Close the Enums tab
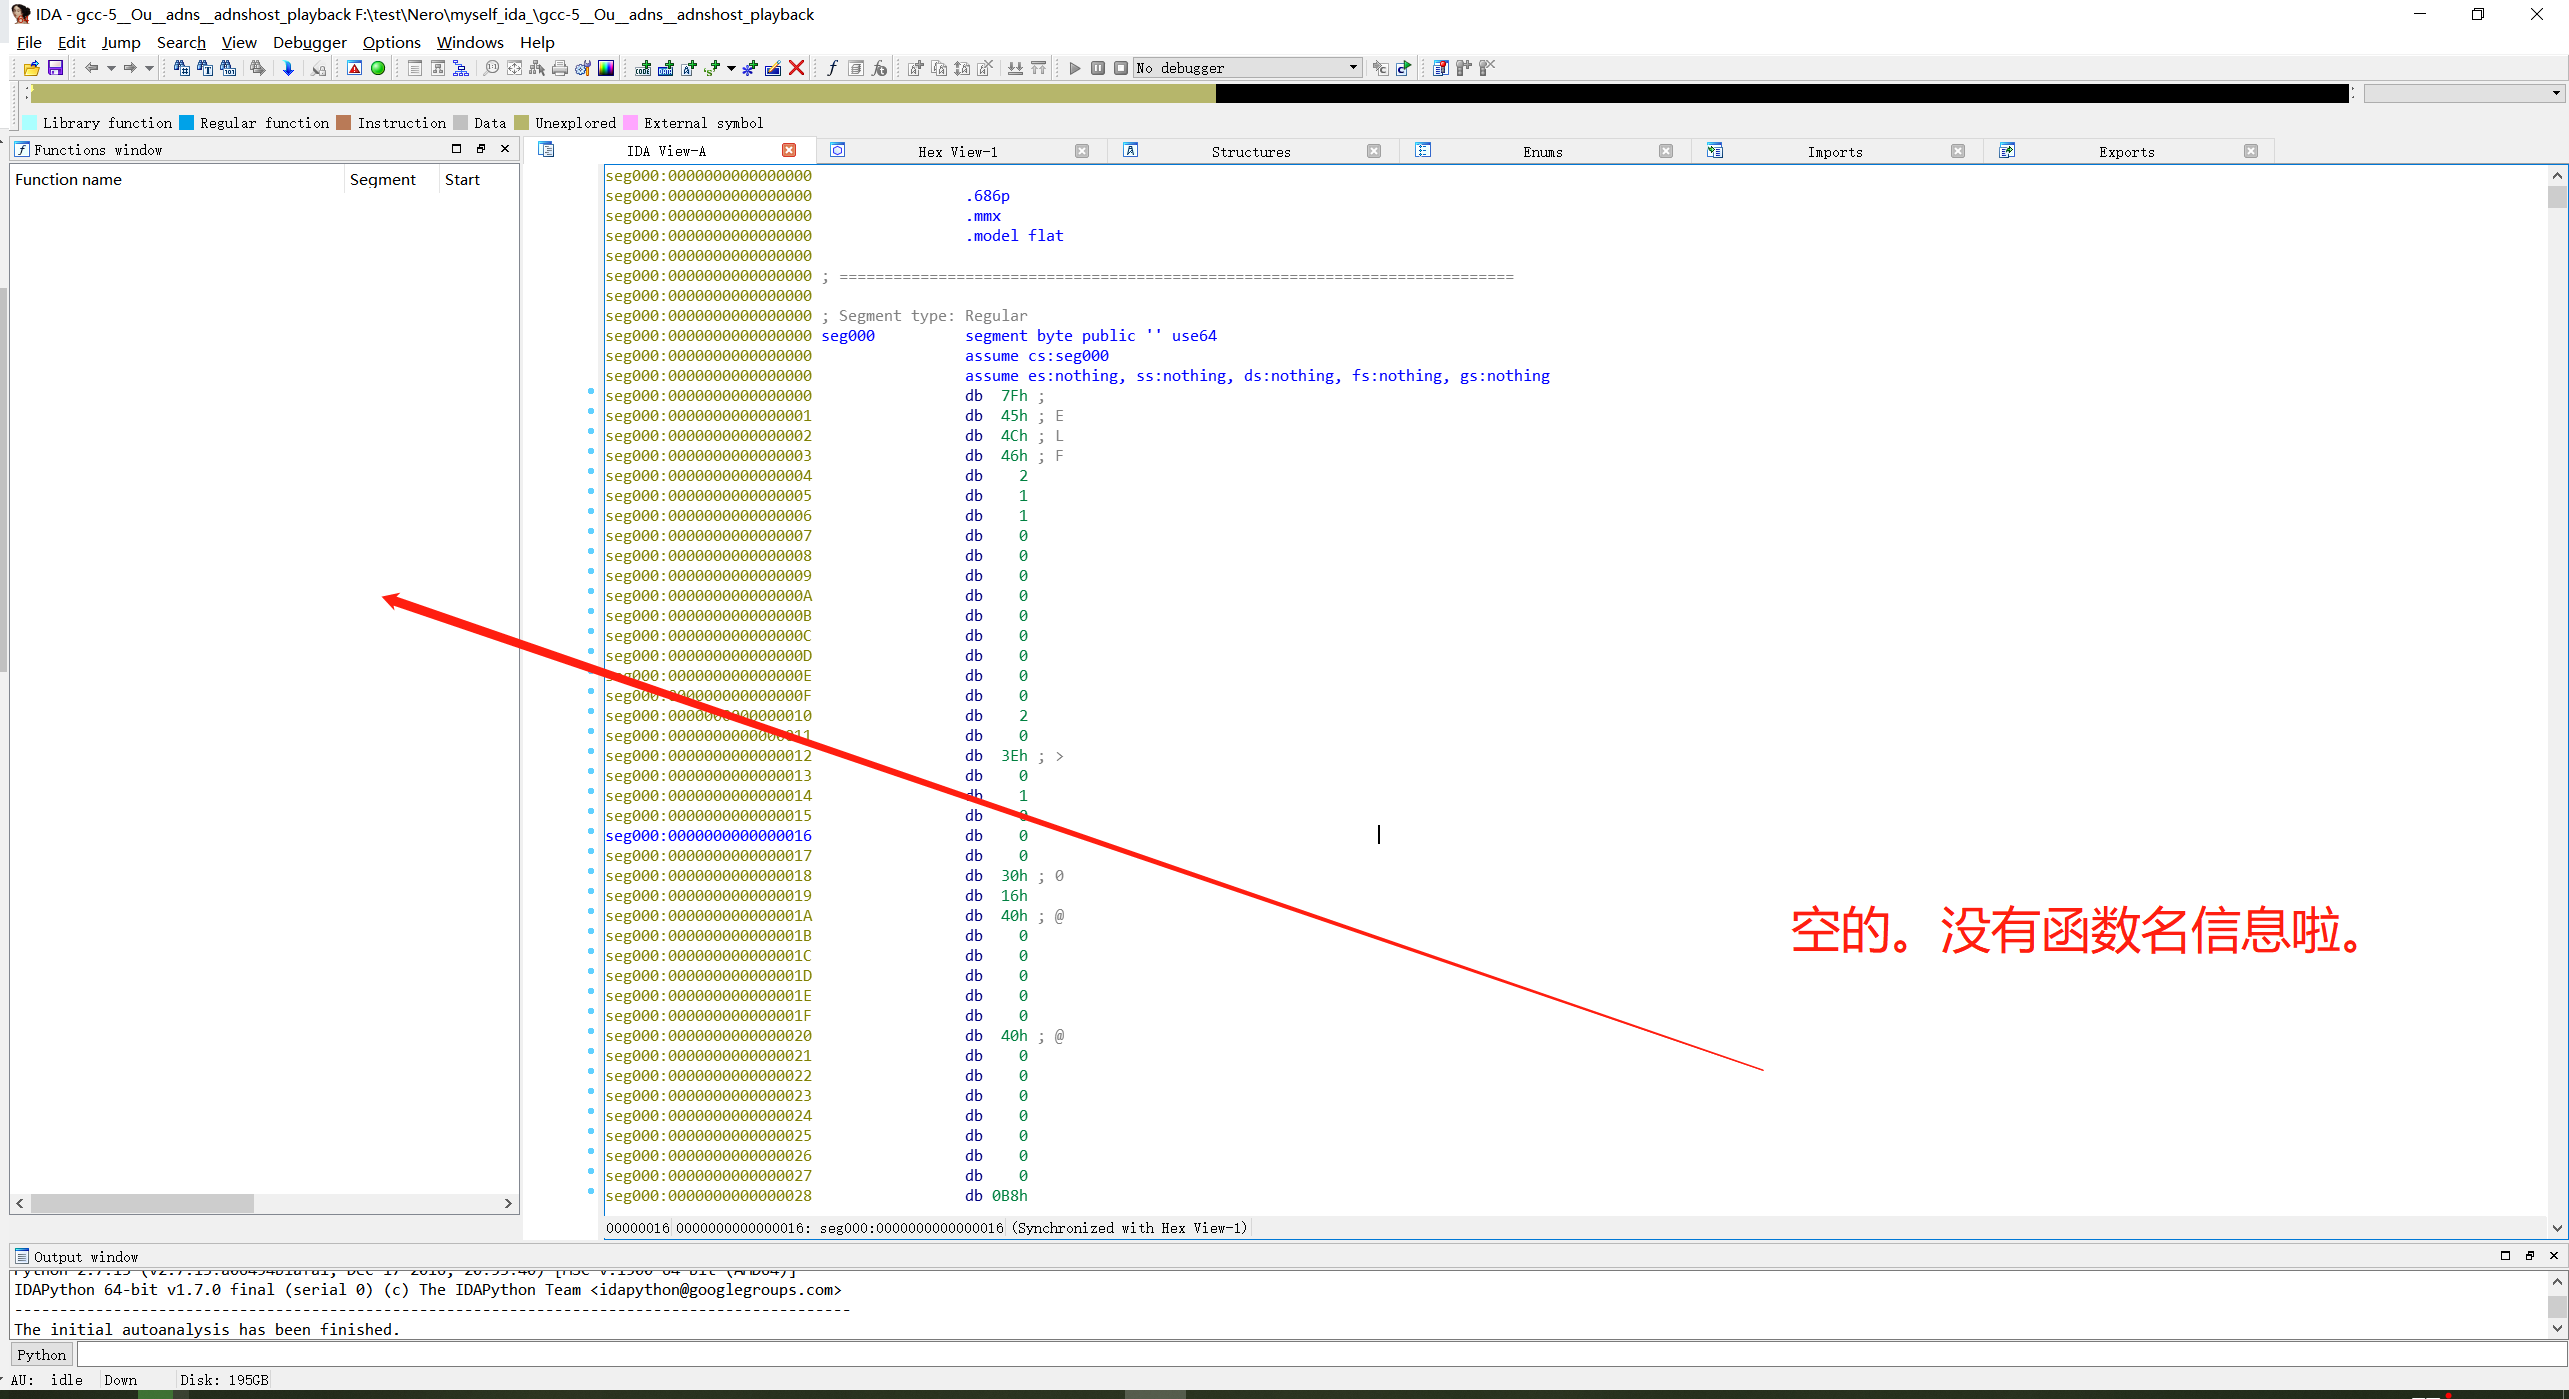Viewport: 2569px width, 1399px height. coord(1666,151)
